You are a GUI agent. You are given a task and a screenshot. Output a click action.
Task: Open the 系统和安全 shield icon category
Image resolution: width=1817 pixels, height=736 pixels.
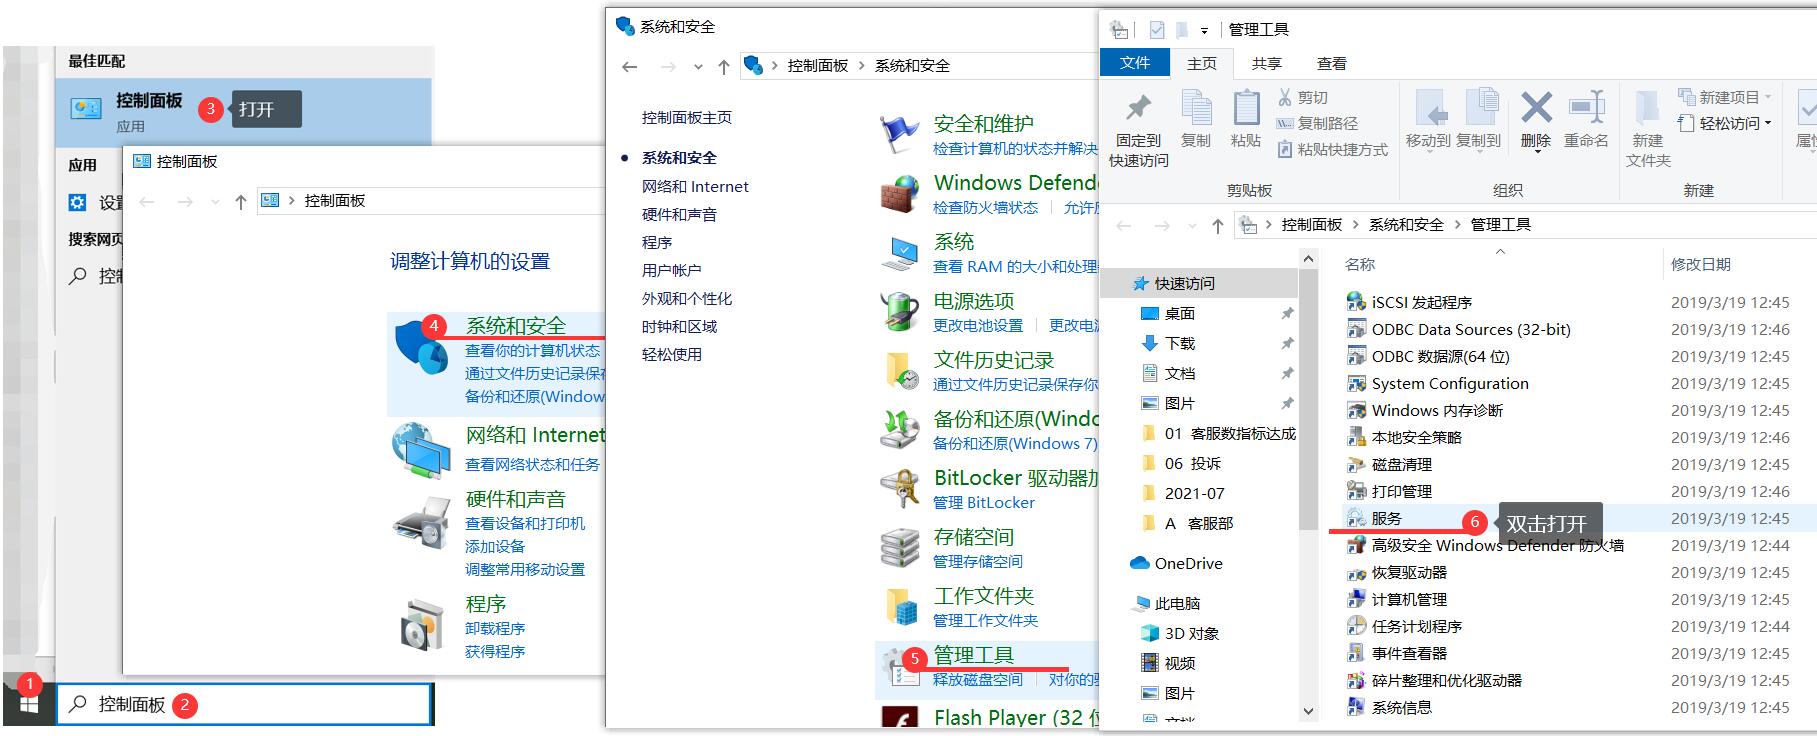pyautogui.click(x=419, y=346)
